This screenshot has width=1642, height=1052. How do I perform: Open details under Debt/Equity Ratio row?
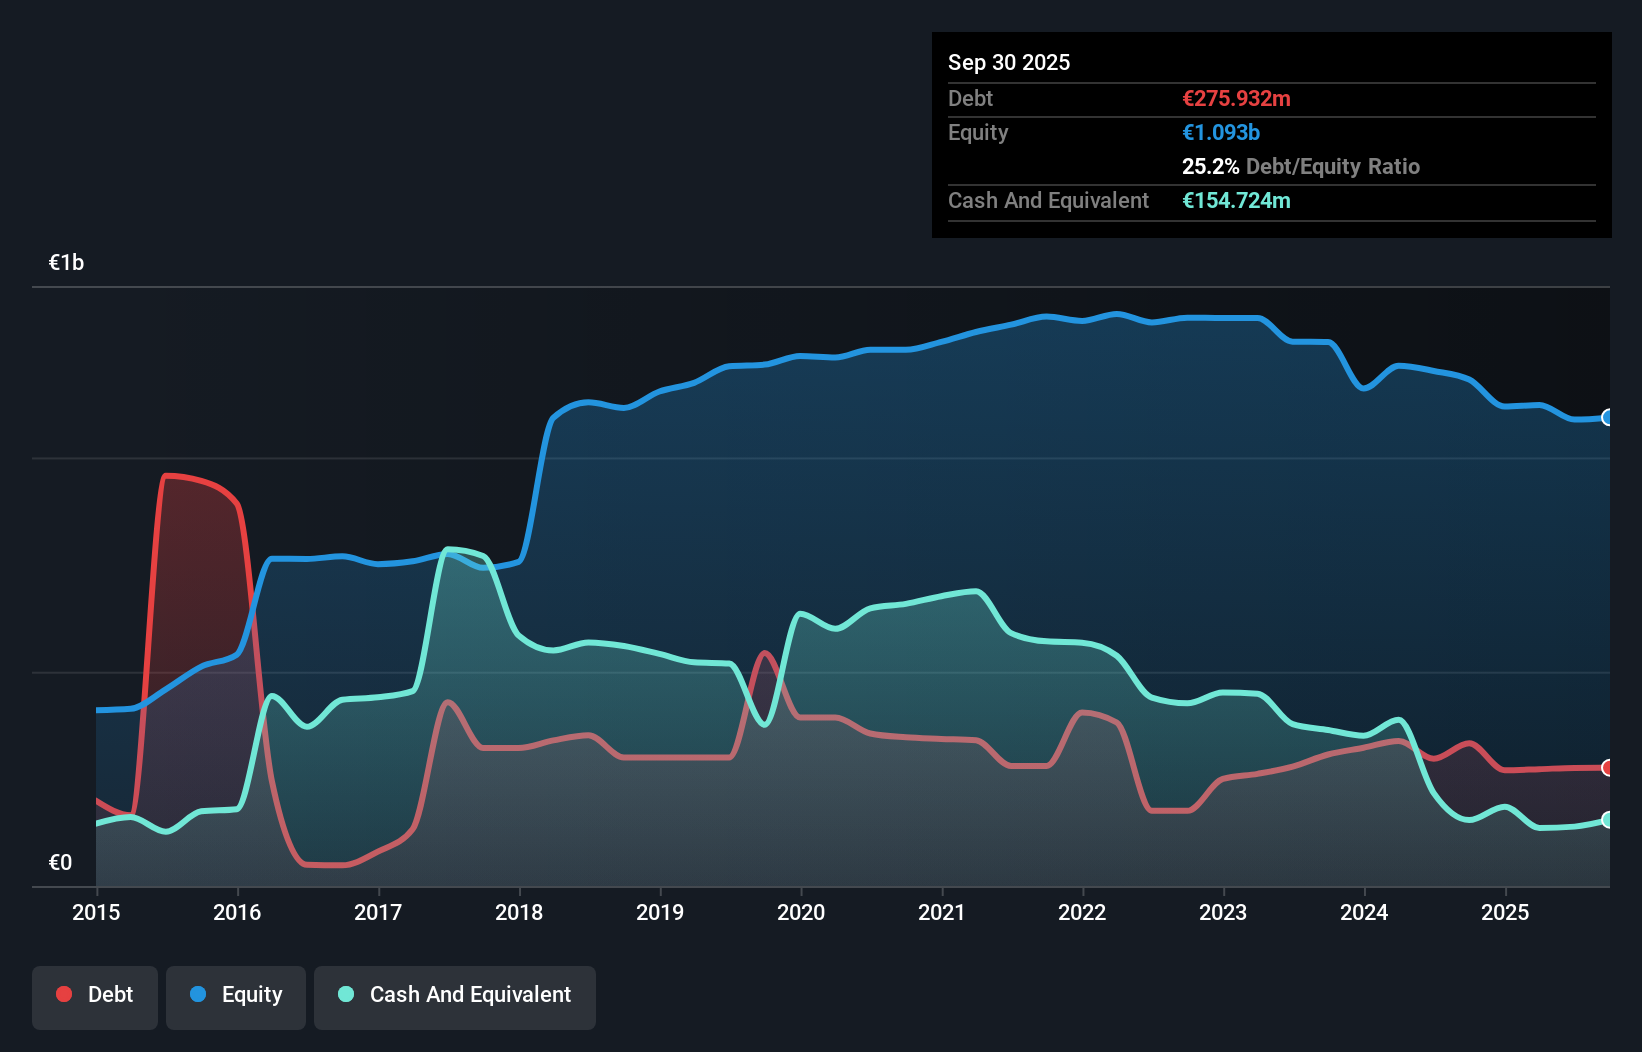point(1300,167)
